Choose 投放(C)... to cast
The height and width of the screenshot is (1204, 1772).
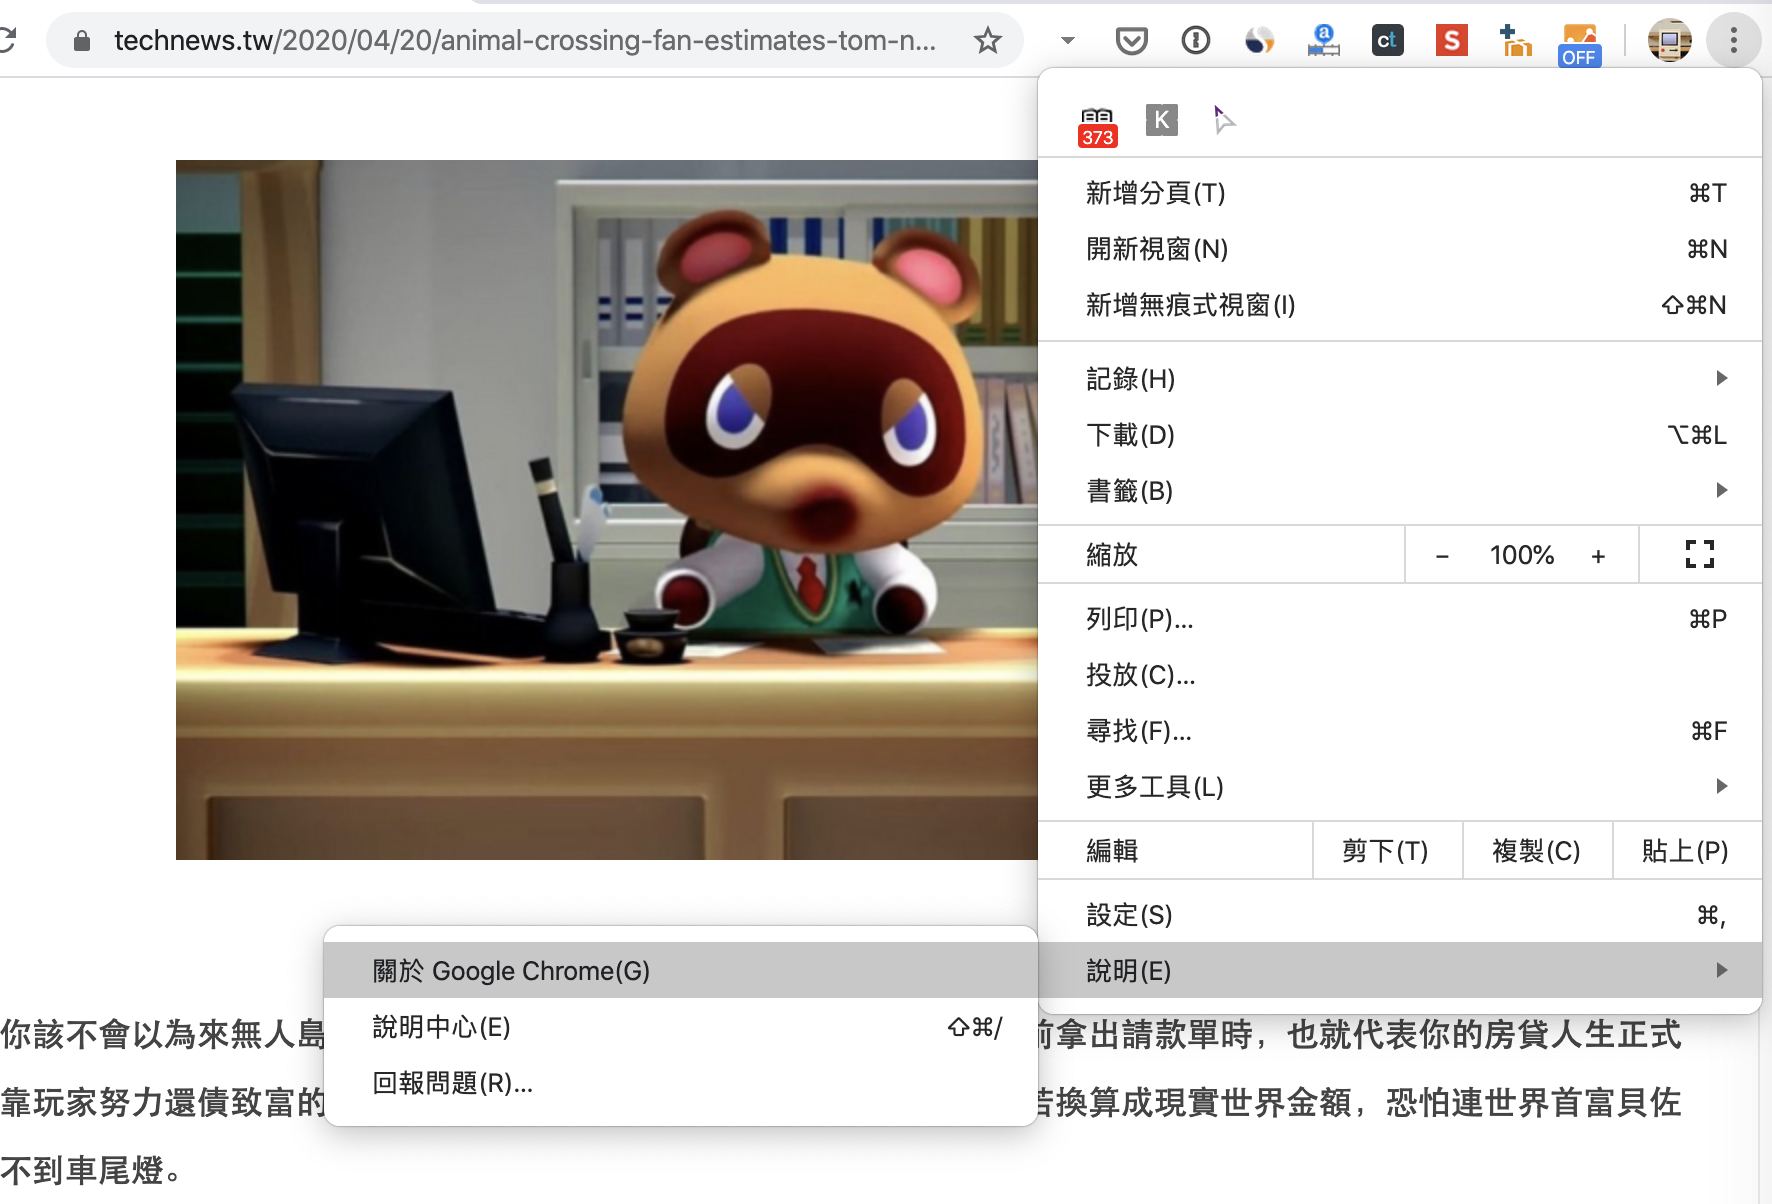tap(1400, 675)
